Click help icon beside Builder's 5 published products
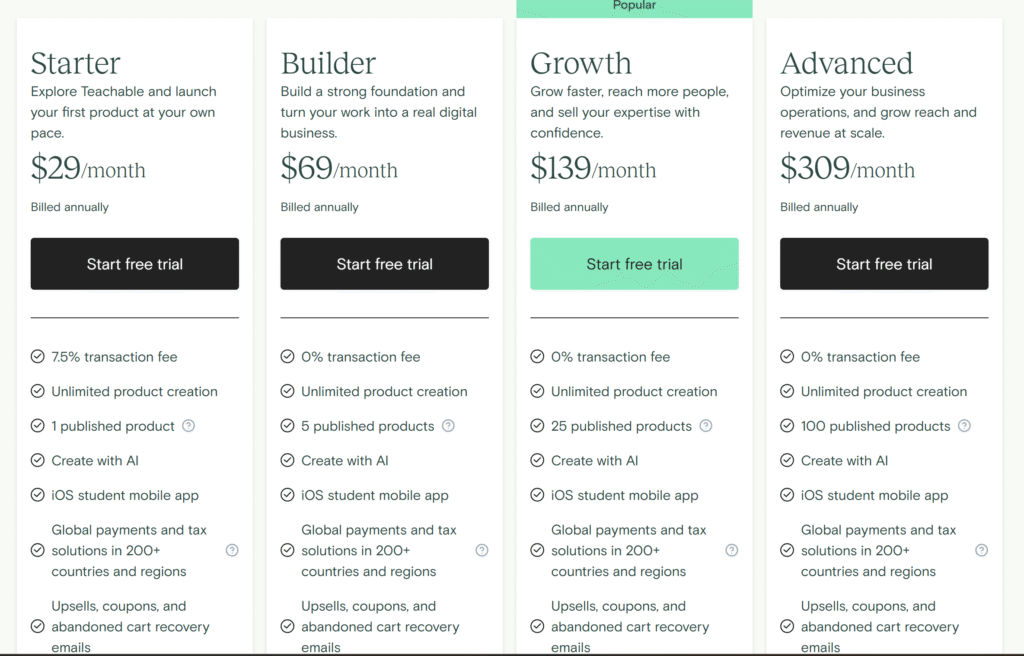The width and height of the screenshot is (1024, 656). 448,426
